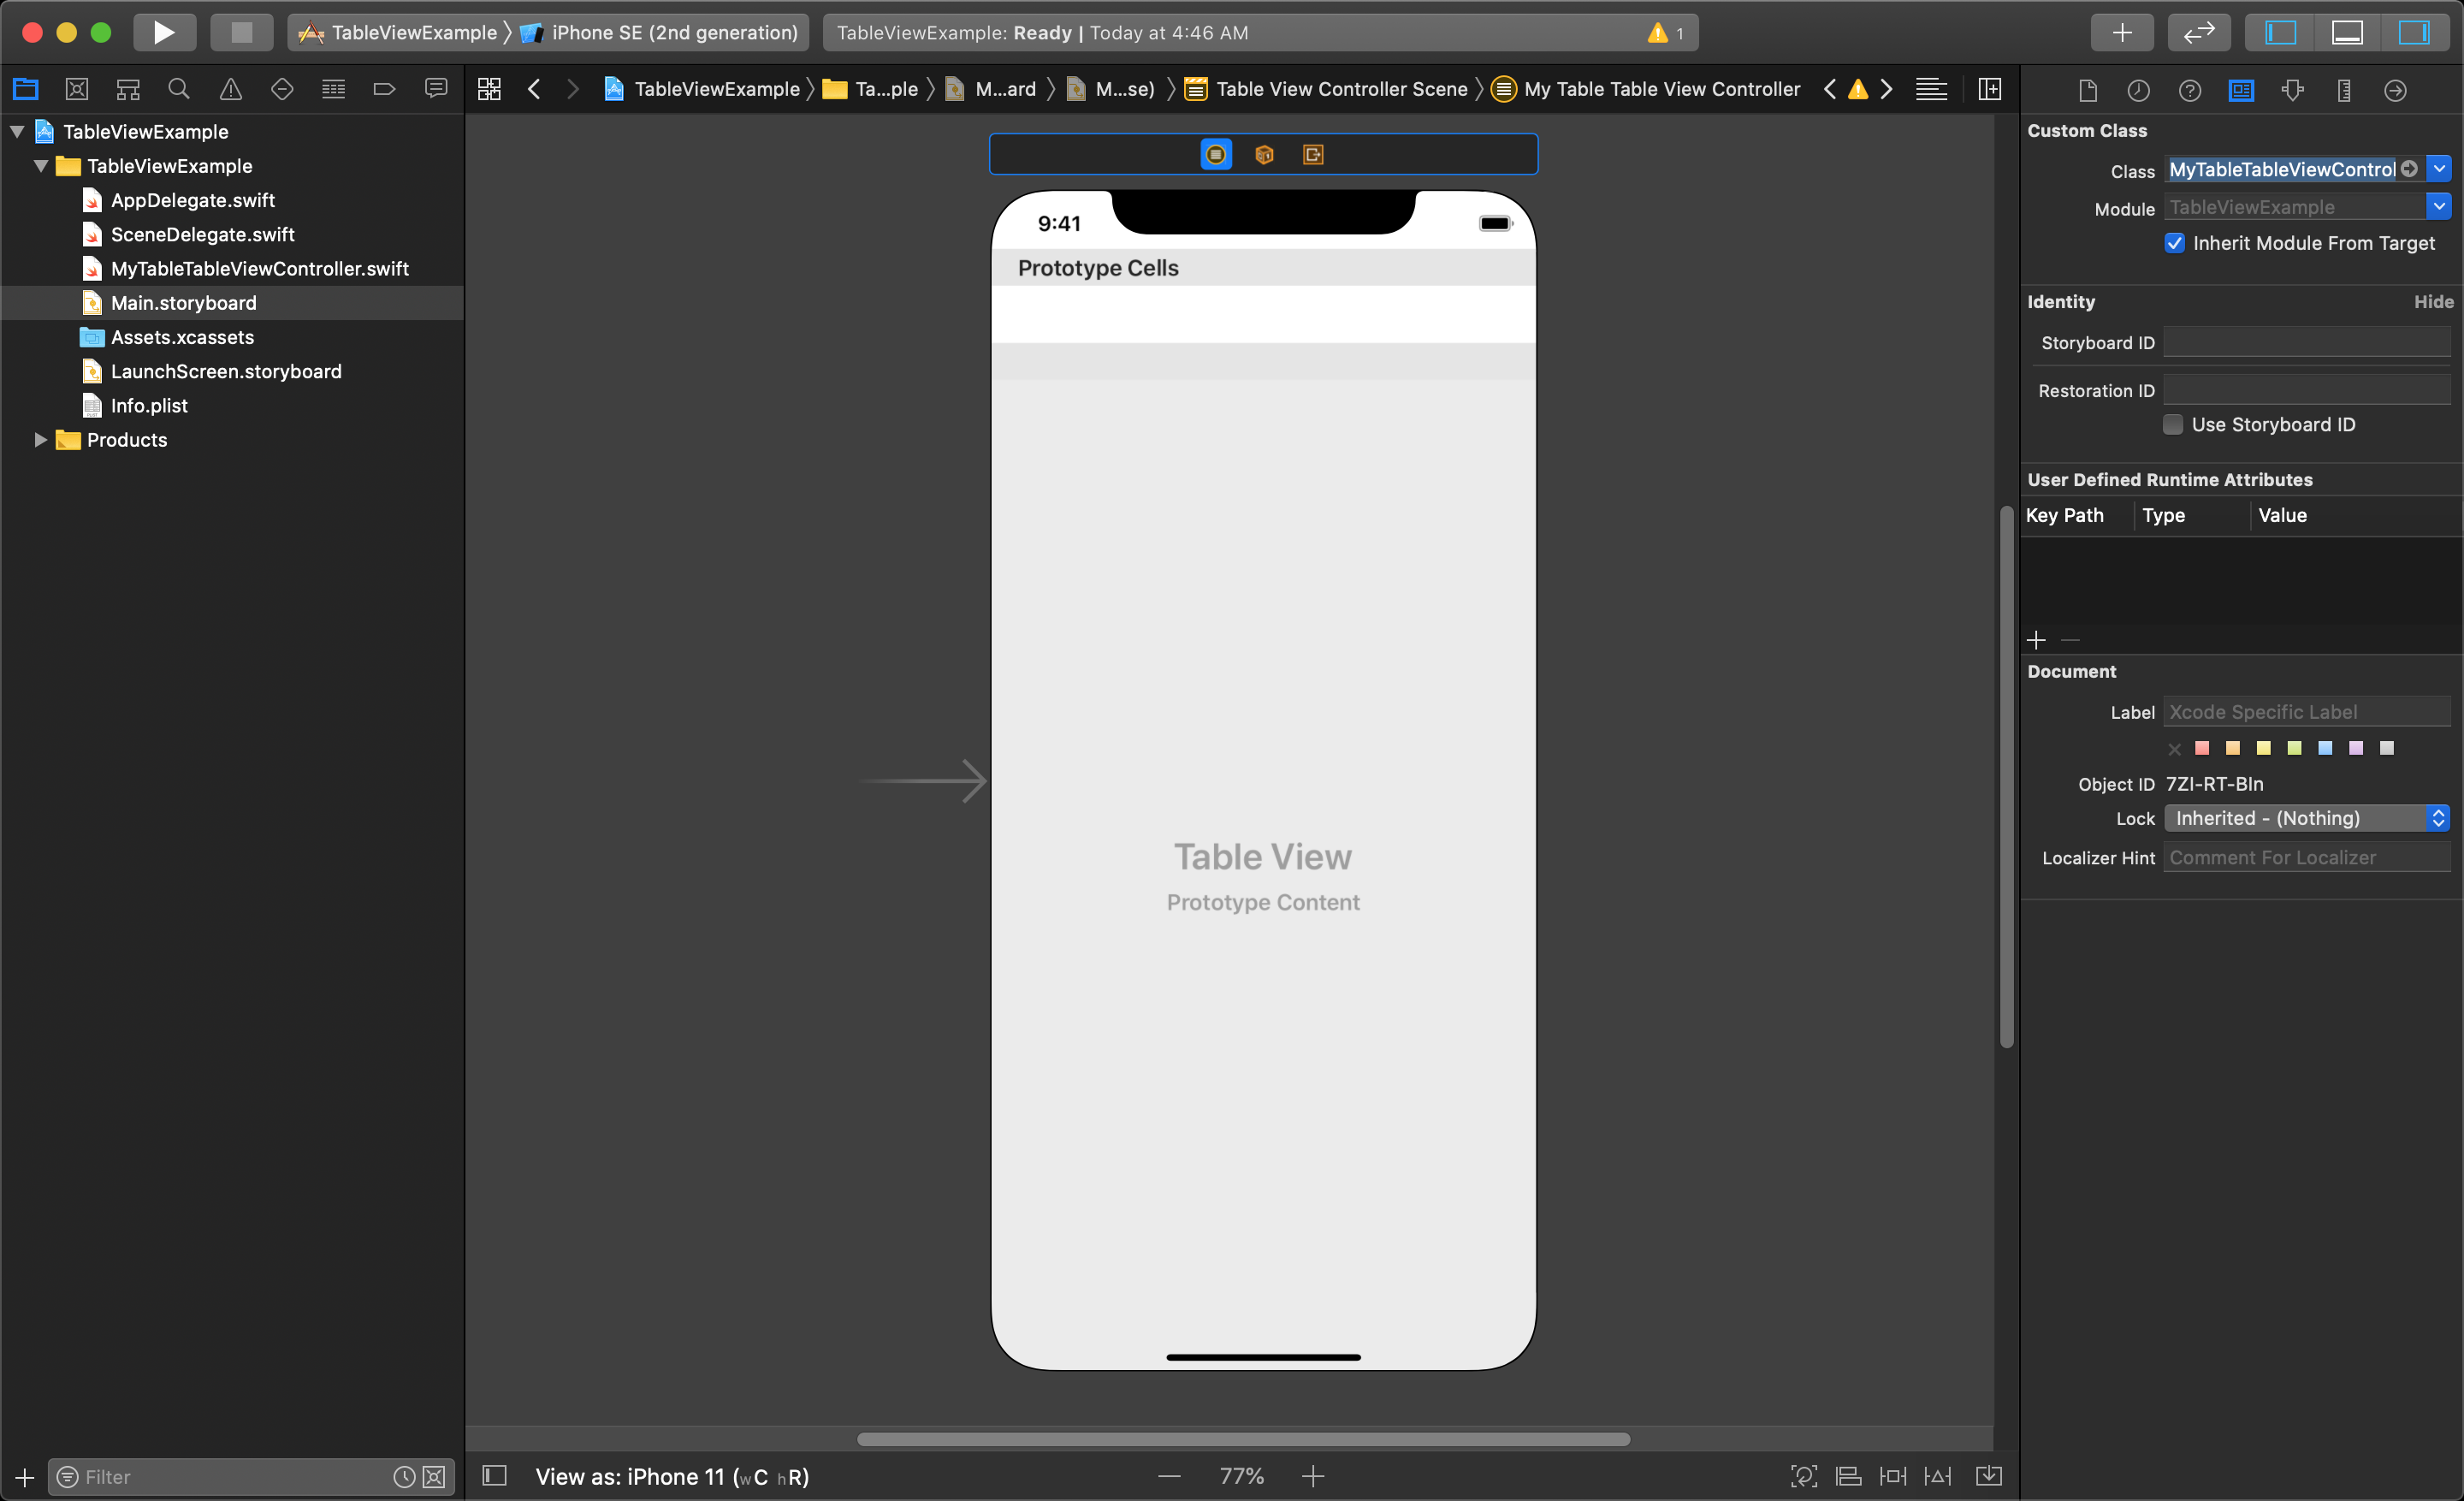Show the Identity inspector
This screenshot has height=1501, width=2464.
coord(2241,90)
